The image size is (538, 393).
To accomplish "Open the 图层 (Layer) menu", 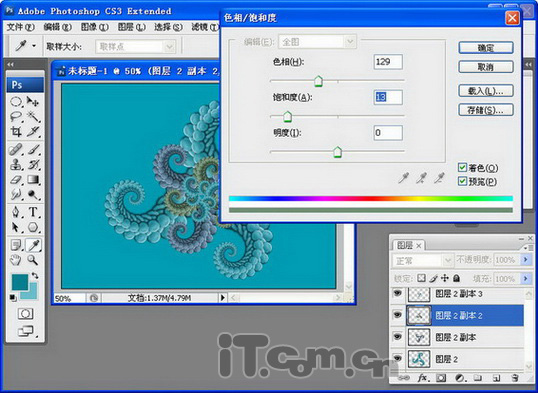I will (x=132, y=27).
